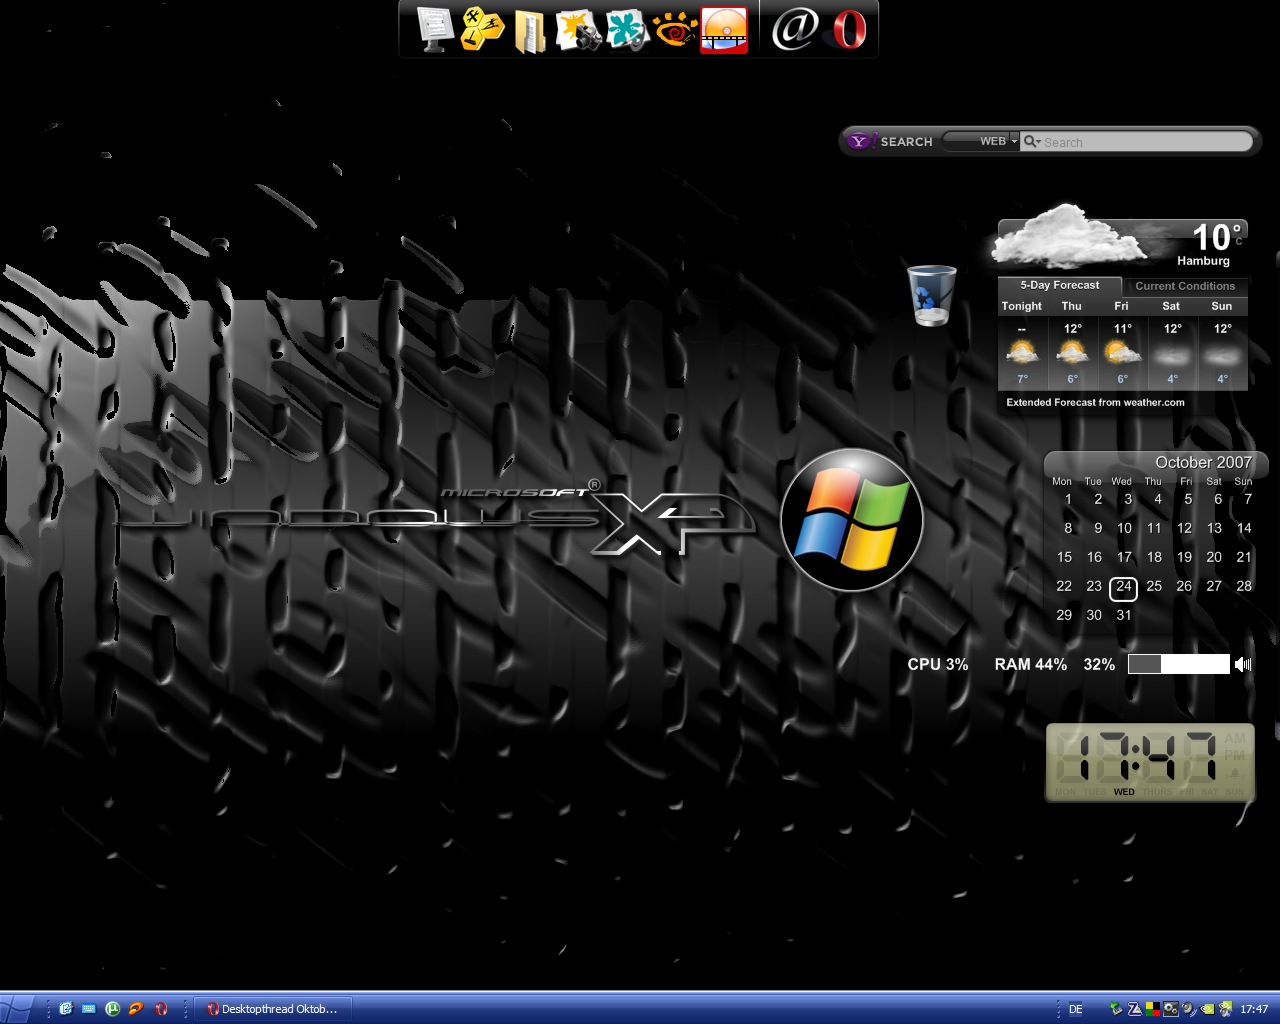
Task: Open the gears tray icon
Action: pos(1171,1009)
